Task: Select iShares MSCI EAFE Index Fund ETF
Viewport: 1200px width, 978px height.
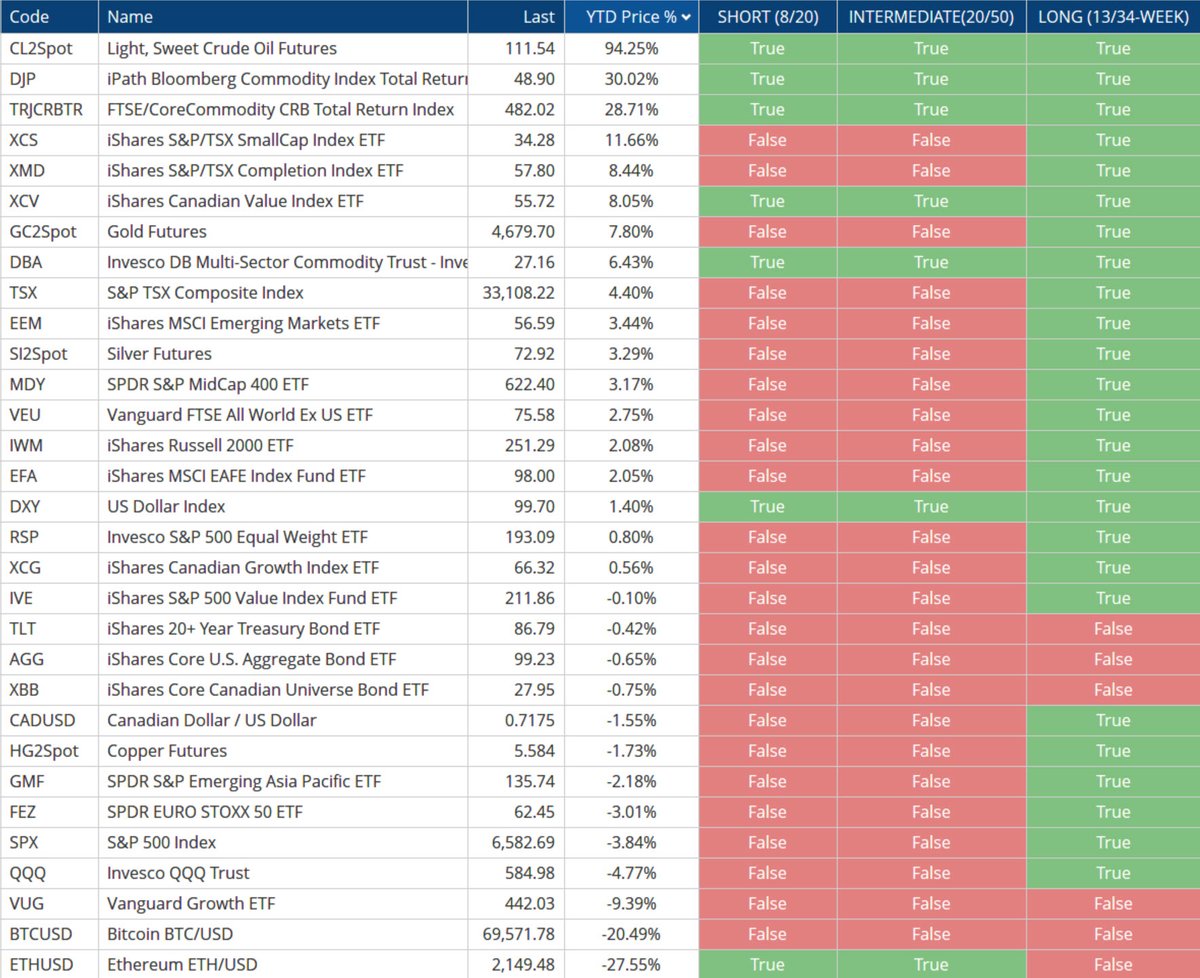Action: tap(283, 475)
